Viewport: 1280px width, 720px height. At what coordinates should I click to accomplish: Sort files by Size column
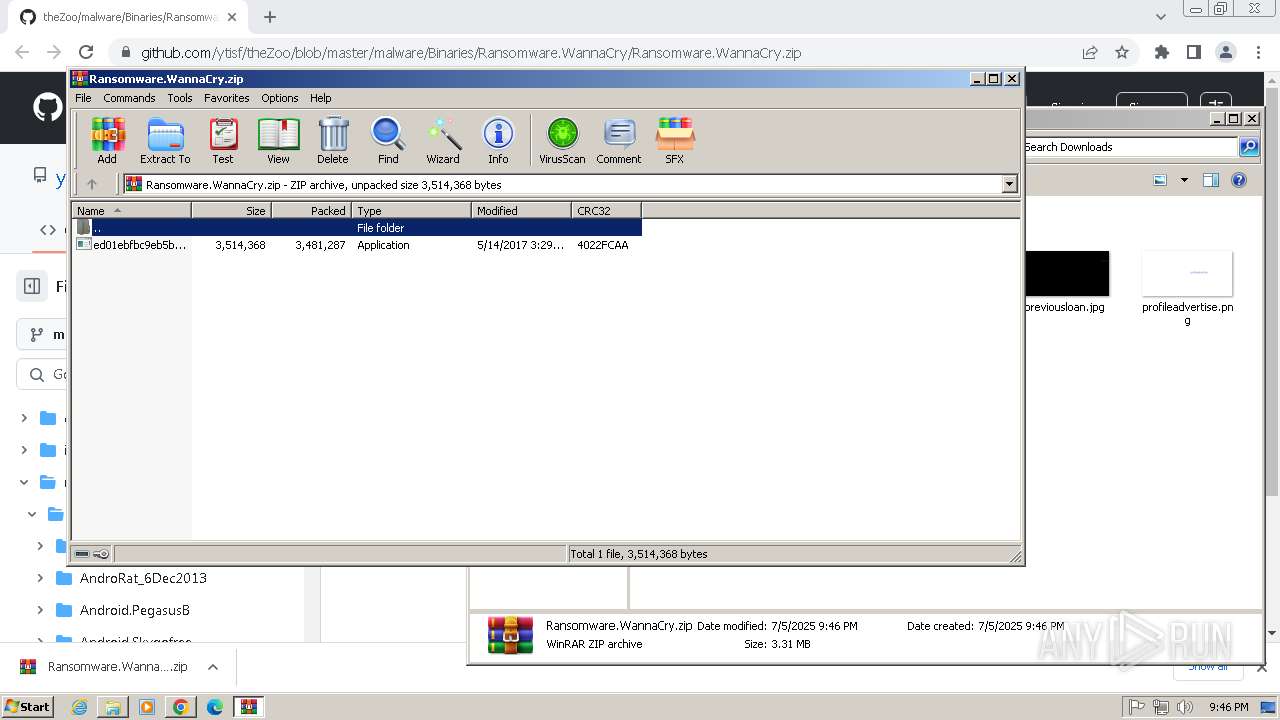click(231, 210)
